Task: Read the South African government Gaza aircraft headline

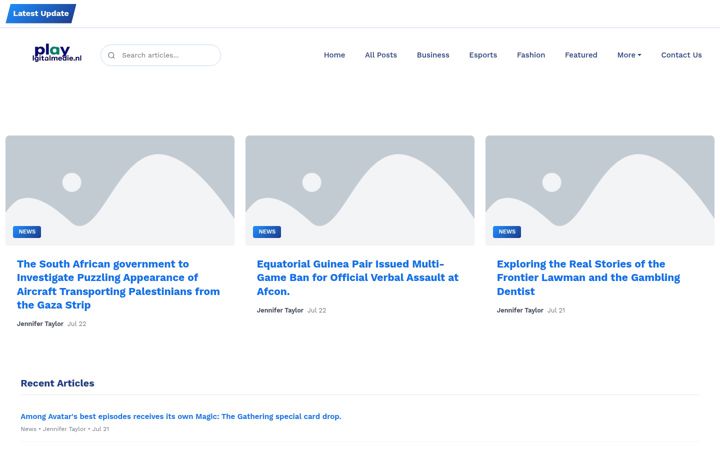Action: click(118, 284)
